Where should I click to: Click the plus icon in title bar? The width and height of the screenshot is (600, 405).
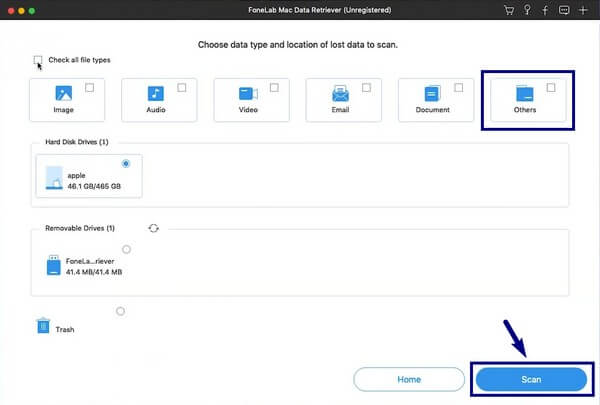(583, 10)
